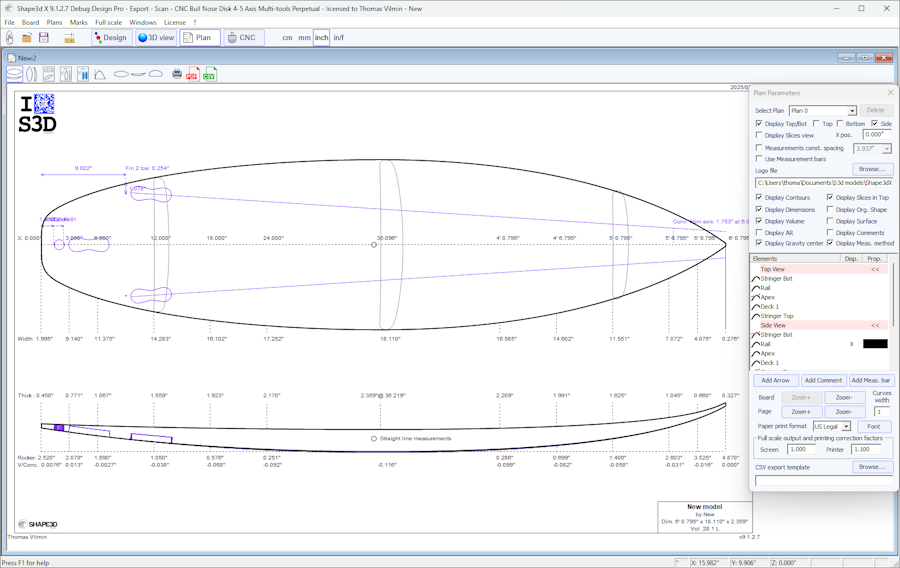Viewport: 900px width, 568px height.
Task: Open the Plans menu
Action: (55, 22)
